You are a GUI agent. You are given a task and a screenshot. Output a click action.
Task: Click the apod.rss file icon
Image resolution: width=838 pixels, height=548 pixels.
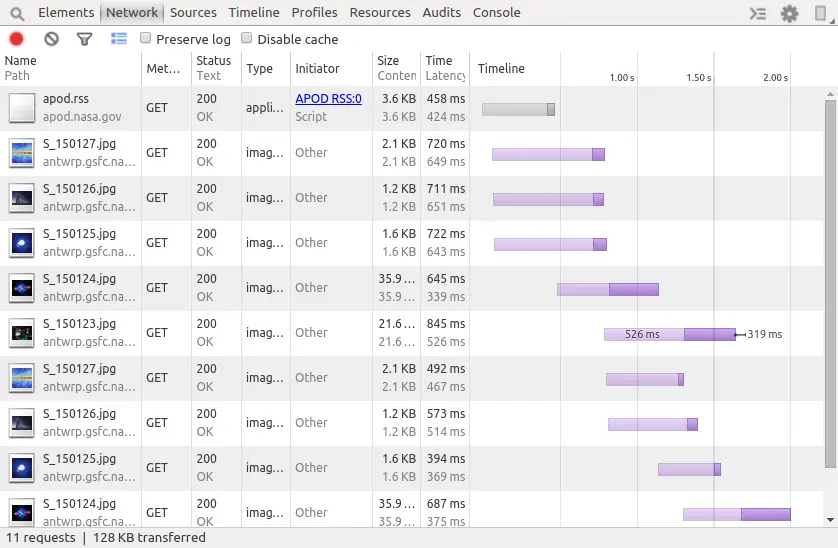(x=21, y=107)
